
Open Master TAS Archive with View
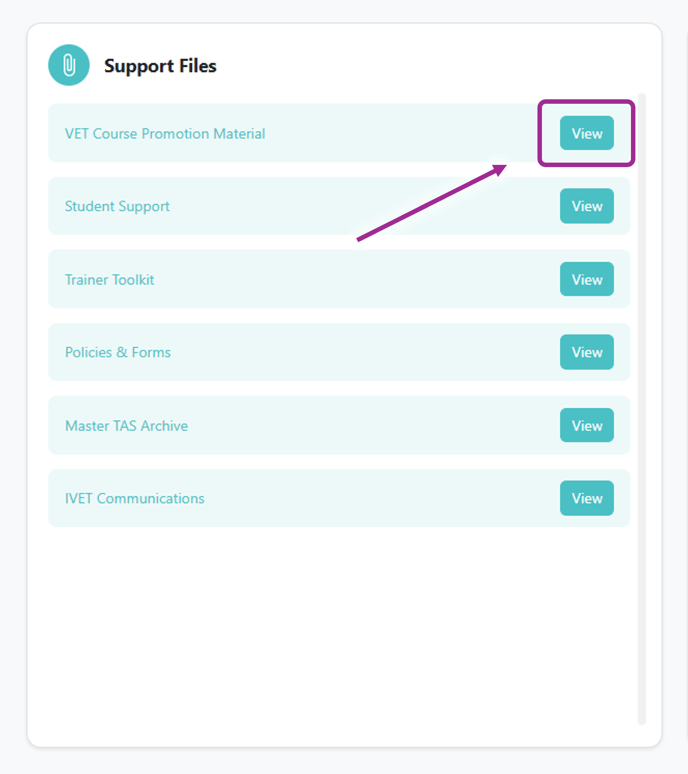[586, 426]
